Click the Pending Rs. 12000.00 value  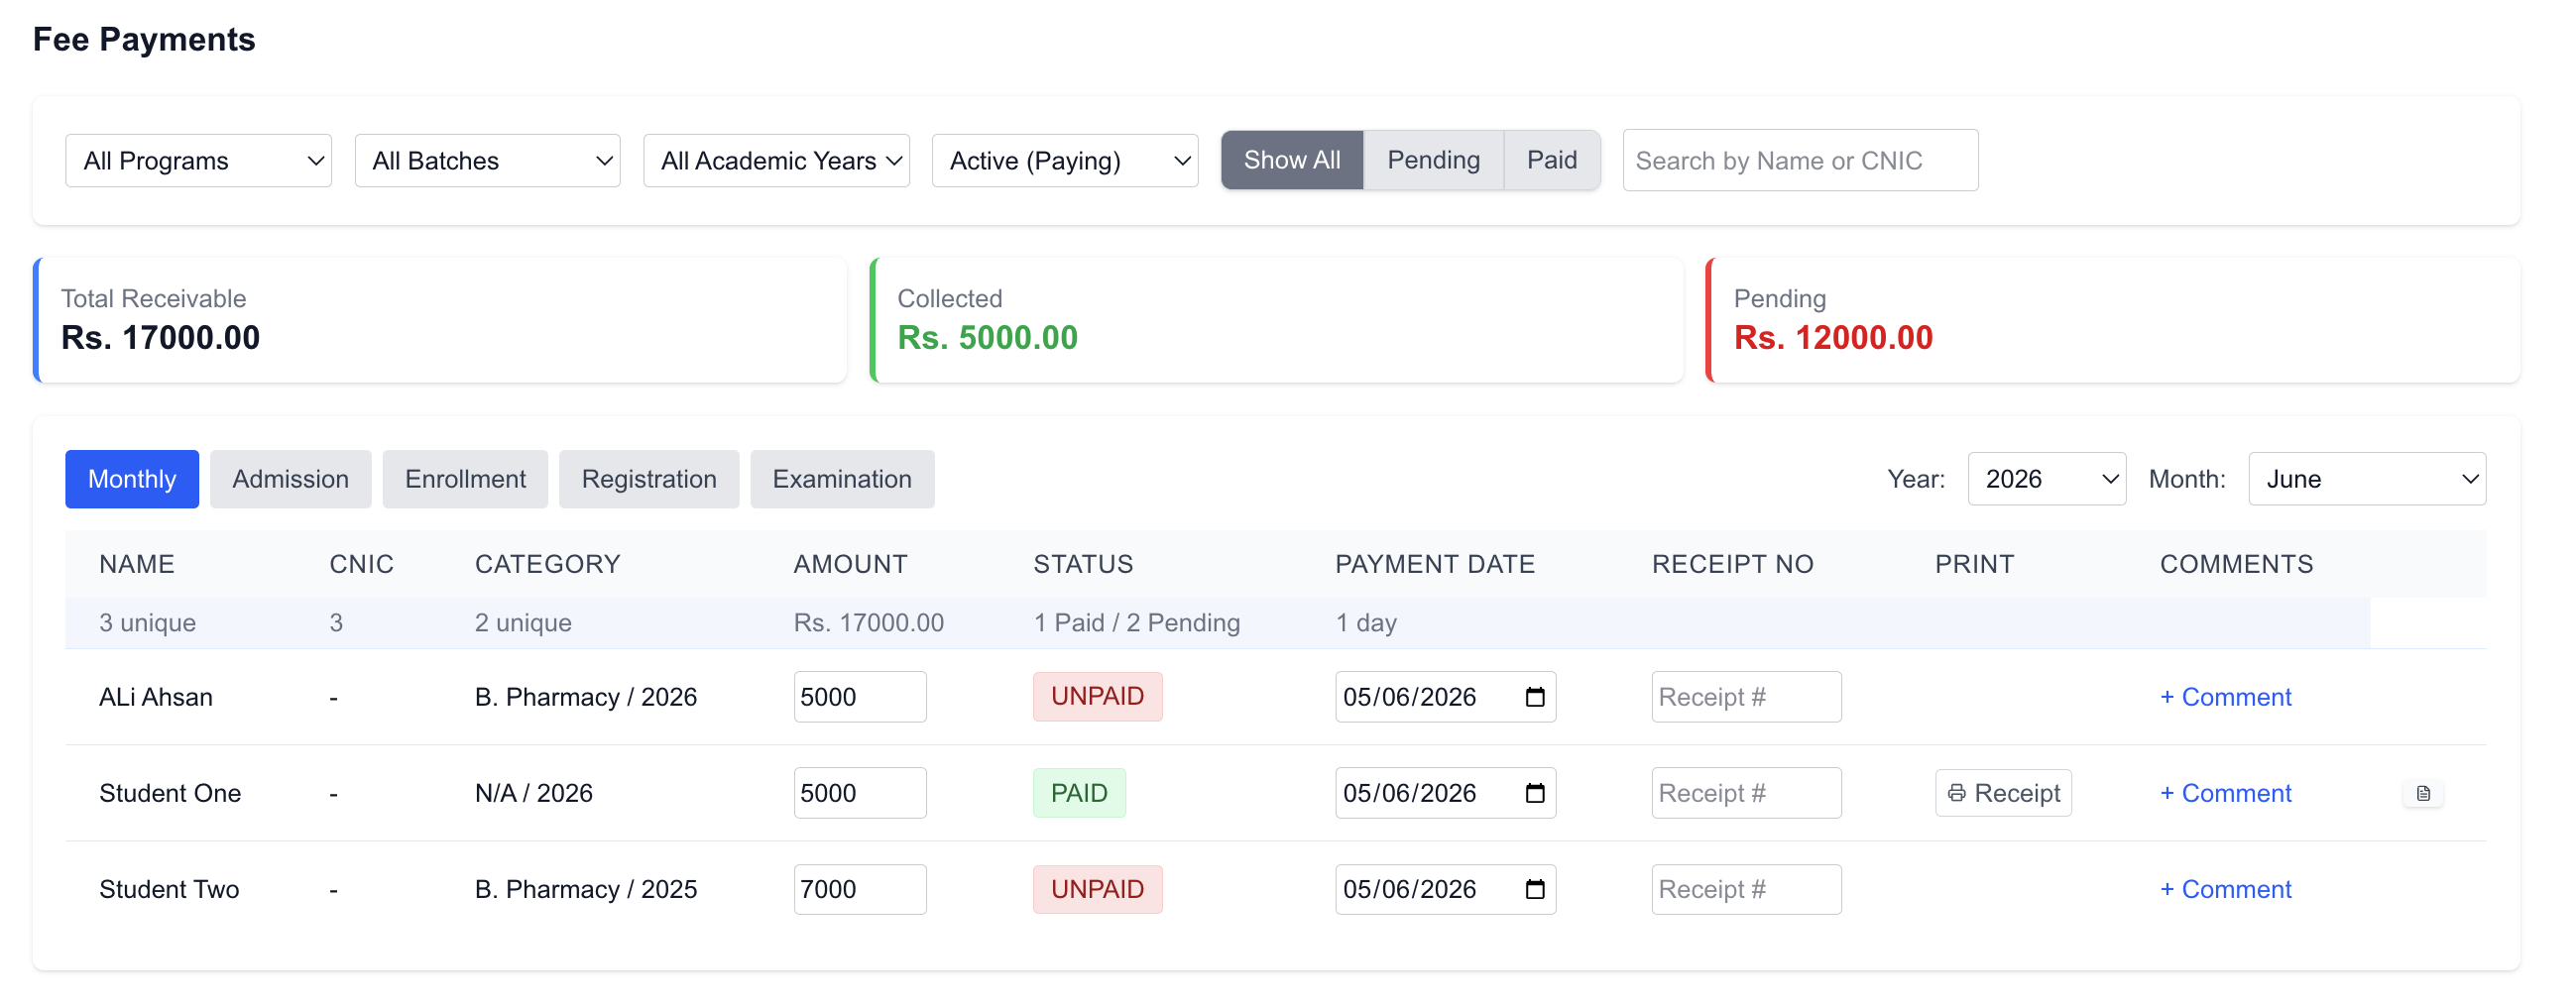tap(1833, 338)
